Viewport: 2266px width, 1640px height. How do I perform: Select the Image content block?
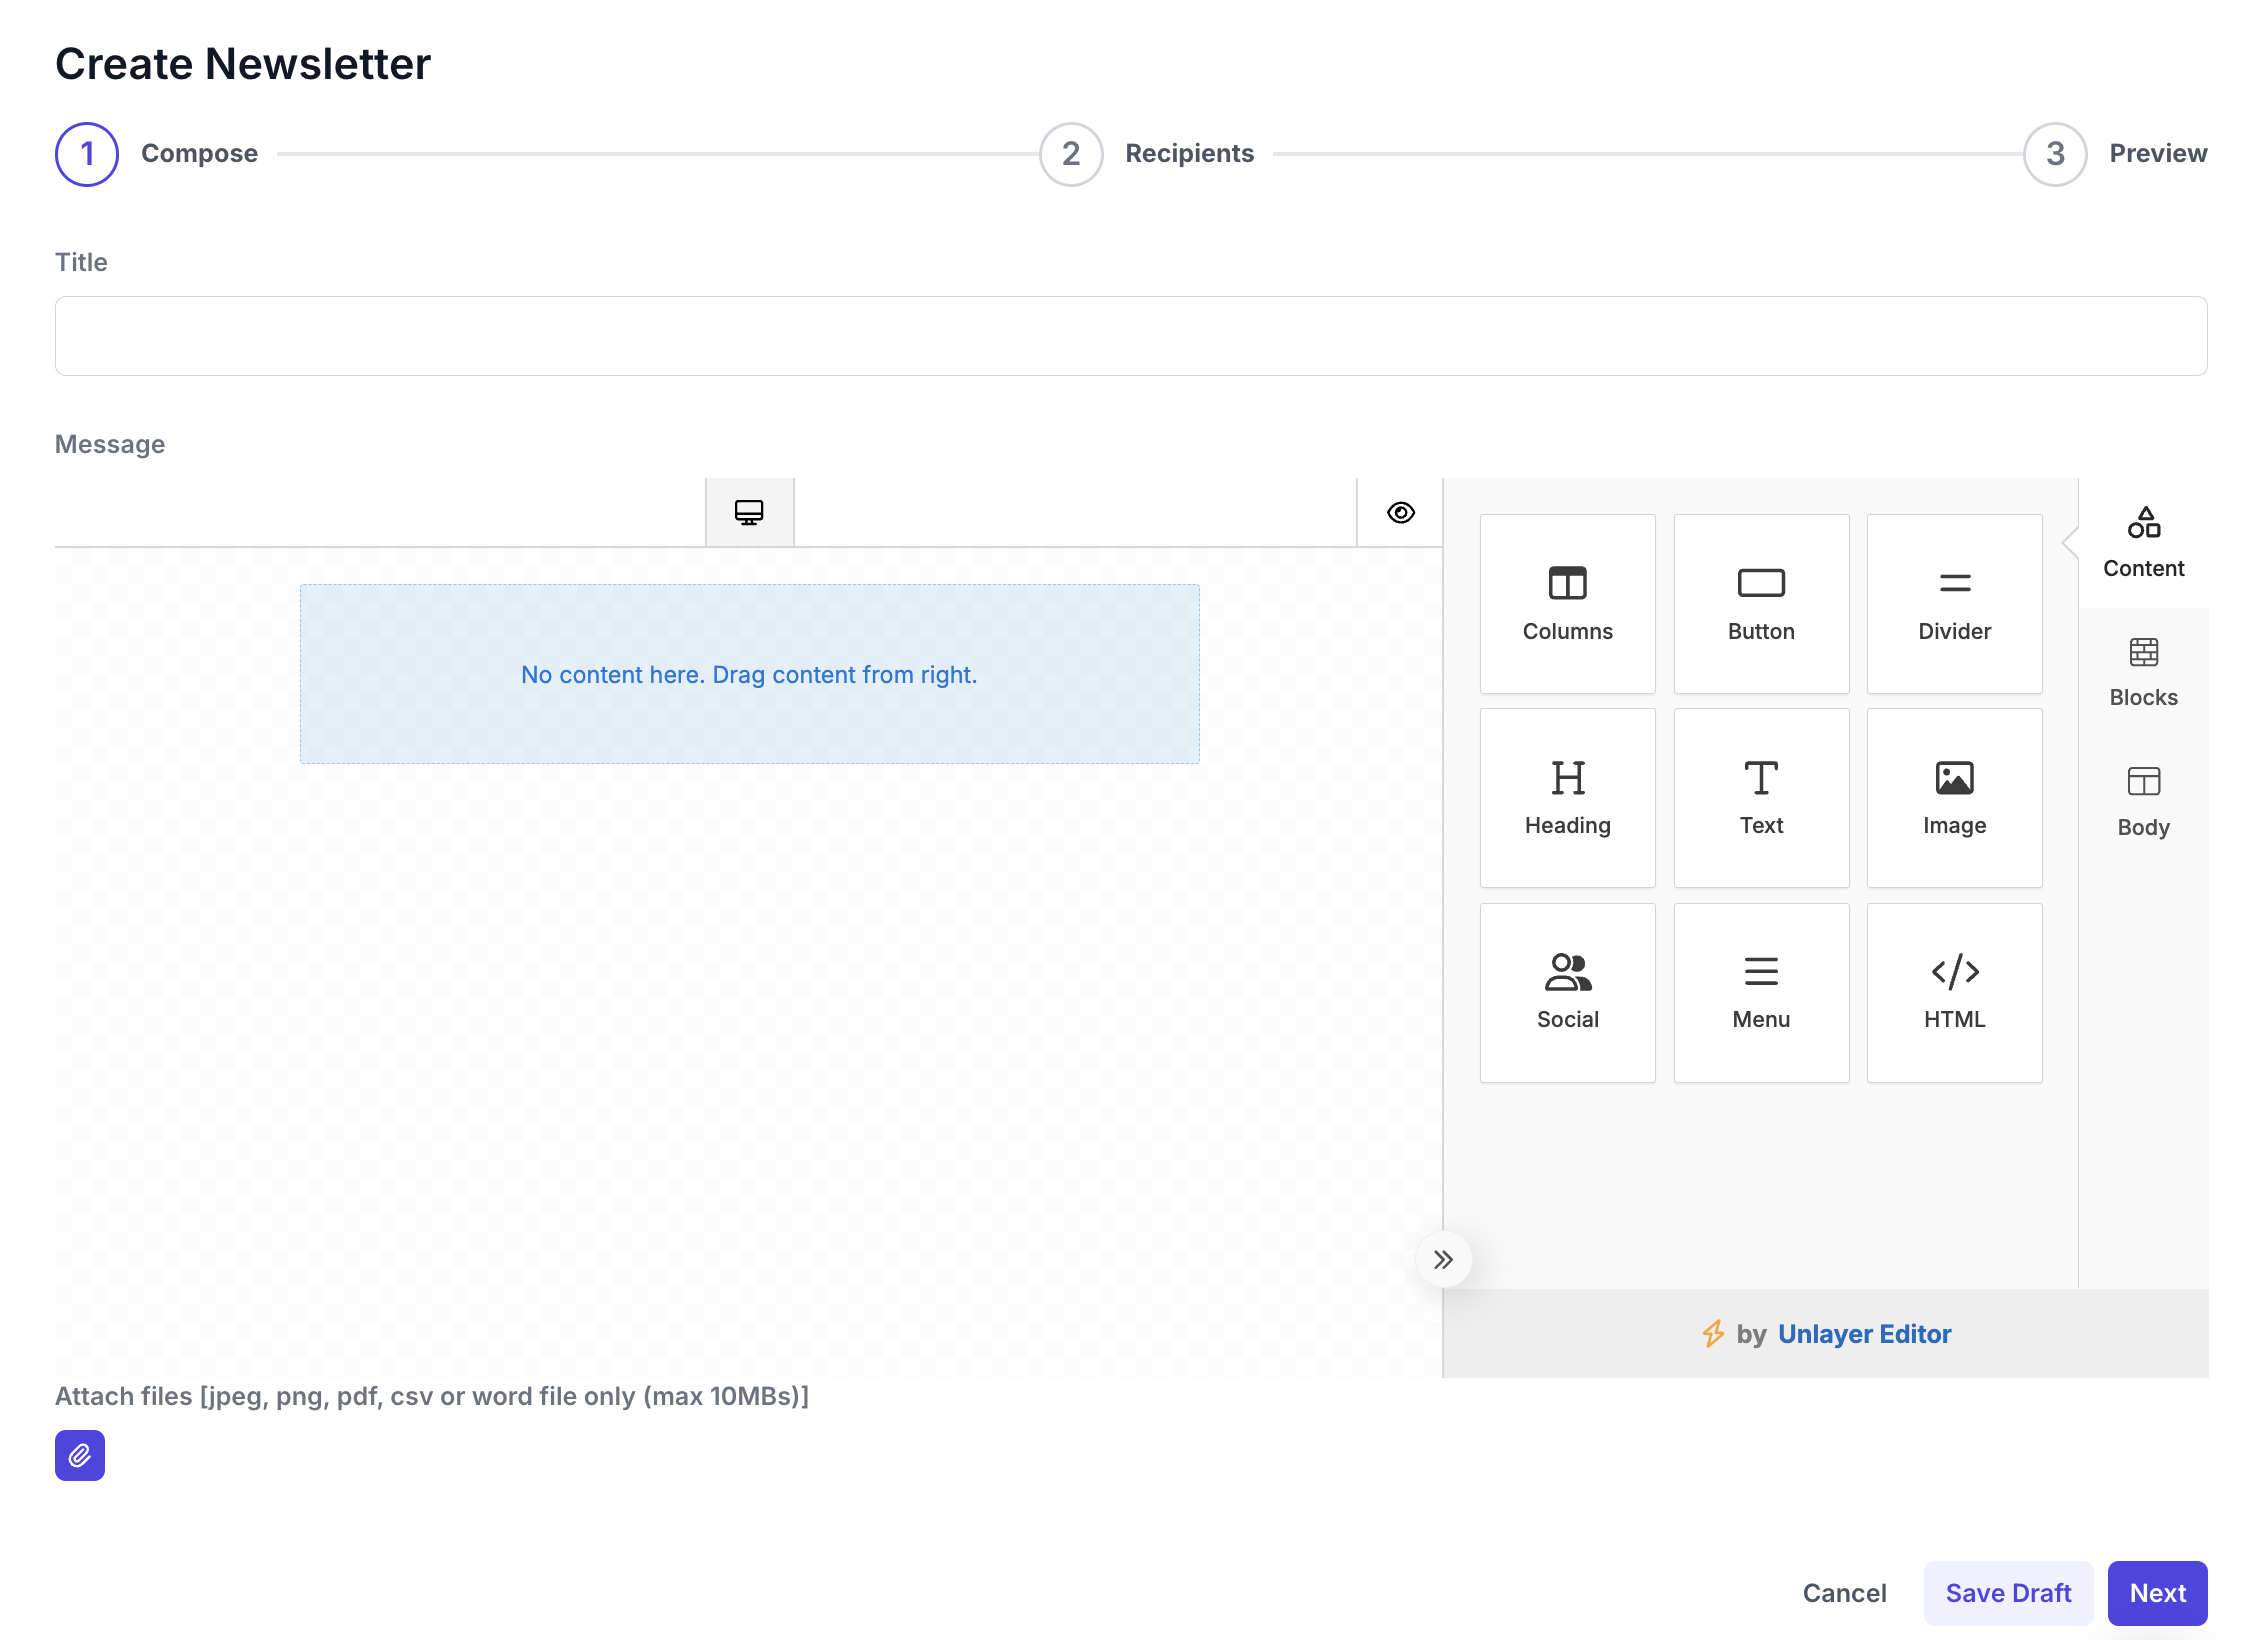1953,797
